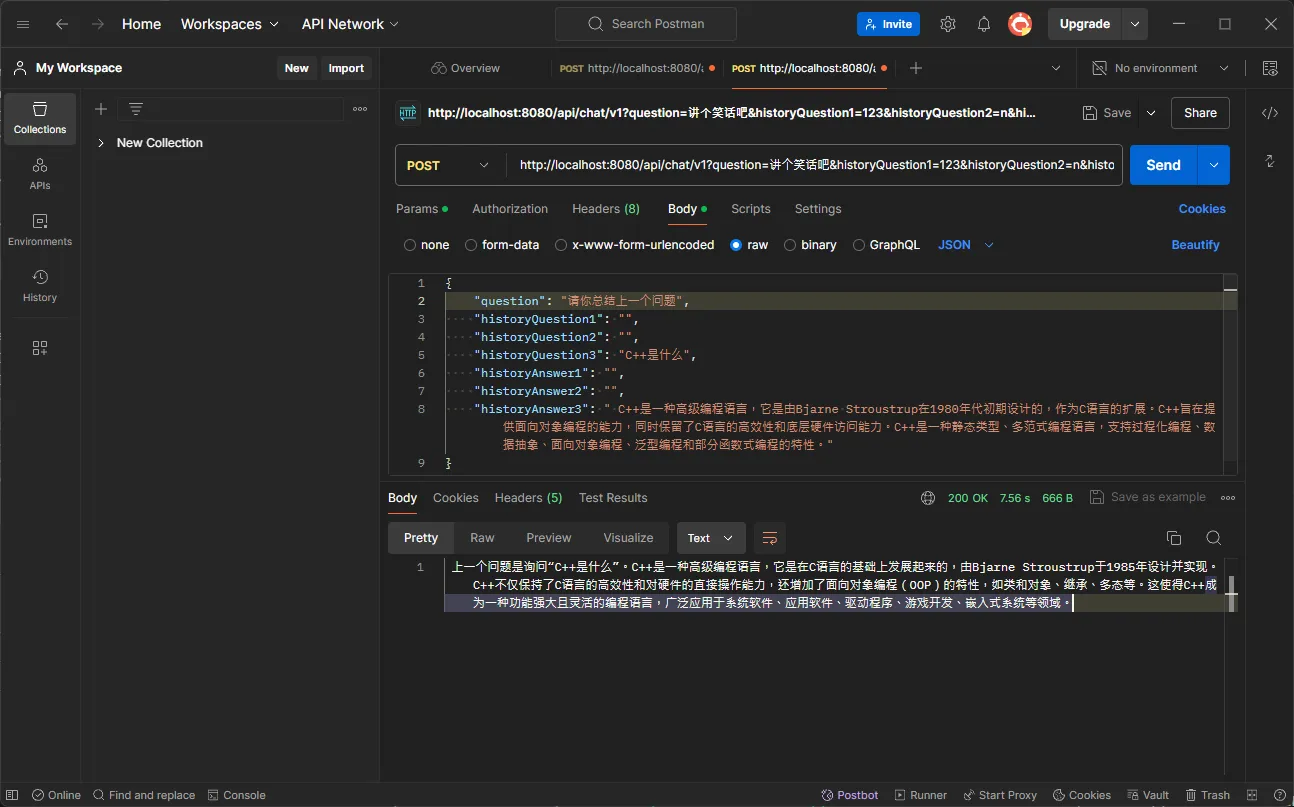
Task: Click the blue Send button
Action: coord(1162,166)
